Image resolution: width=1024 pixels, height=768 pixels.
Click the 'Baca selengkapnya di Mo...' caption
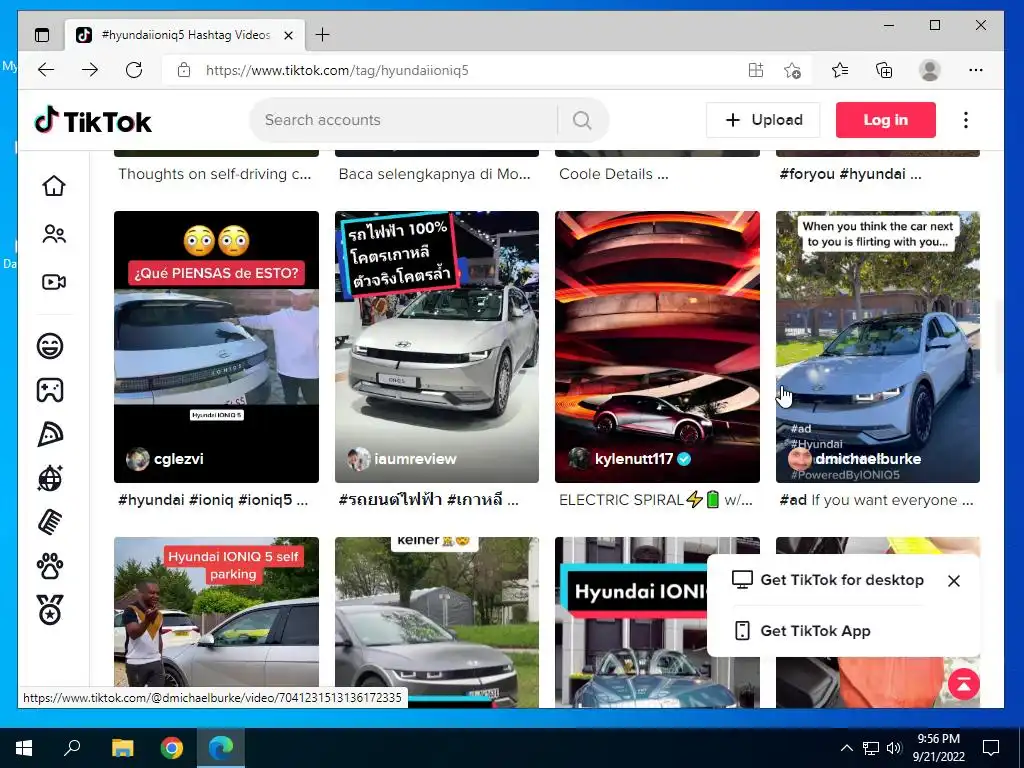[434, 174]
